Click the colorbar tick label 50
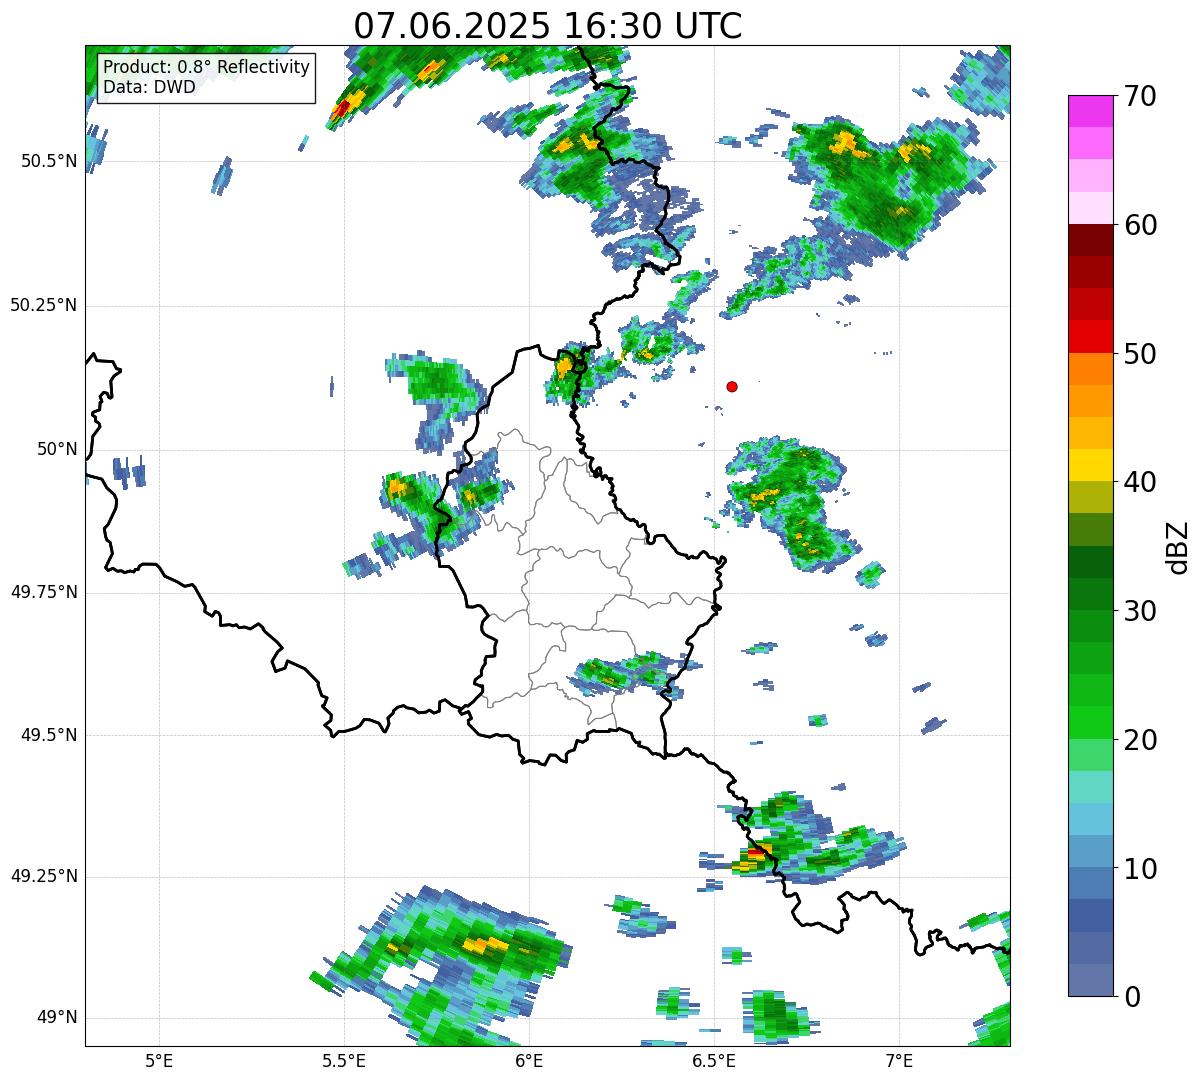The image size is (1202, 1081). [x=1139, y=354]
